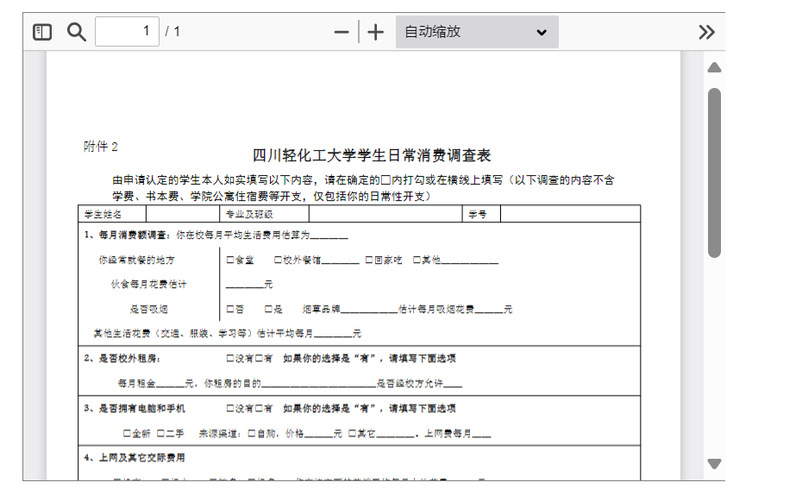Open the tools menu double-chevron
Viewport: 799px width, 495px height.
coord(706,32)
